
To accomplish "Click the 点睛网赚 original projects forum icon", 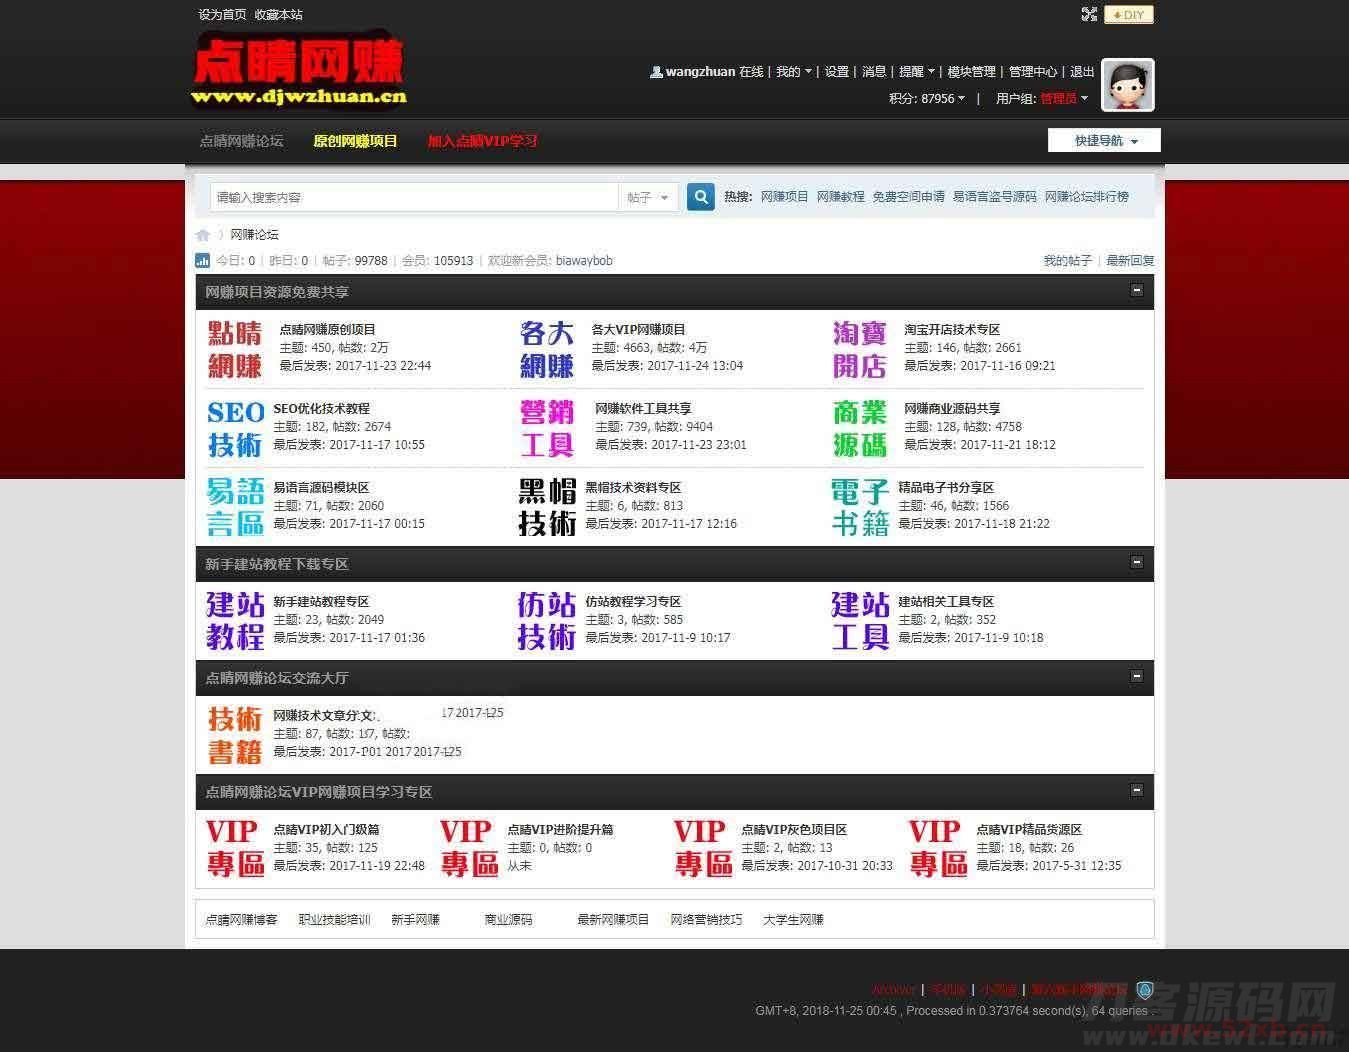I will pos(235,347).
